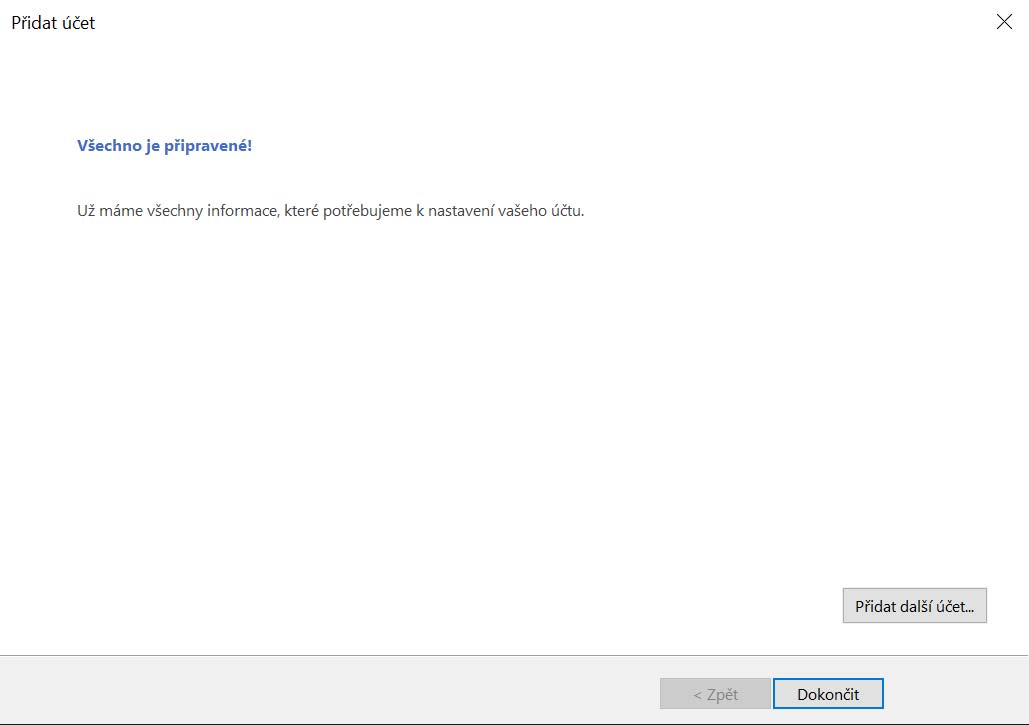Click the Přidat další účet... button
This screenshot has width=1029, height=725.
[914, 606]
